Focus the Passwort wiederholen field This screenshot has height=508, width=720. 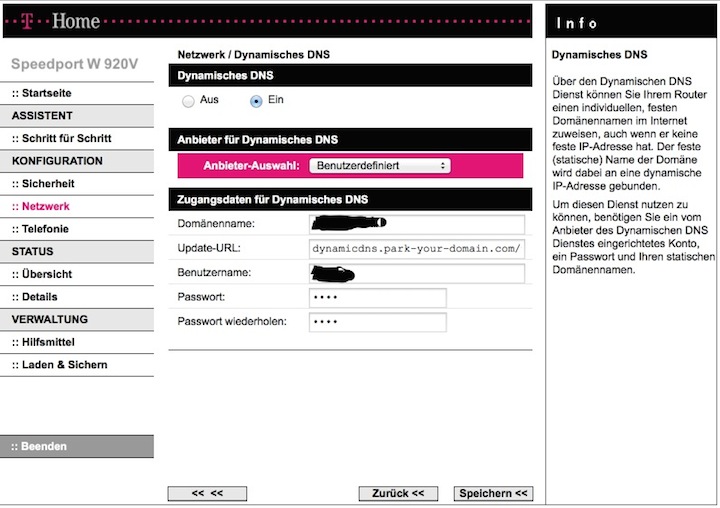pyautogui.click(x=377, y=322)
